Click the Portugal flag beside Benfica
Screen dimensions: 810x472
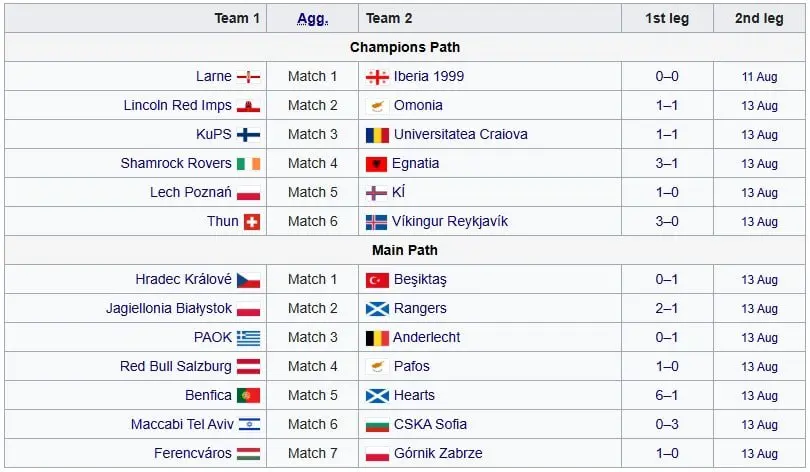click(x=248, y=396)
